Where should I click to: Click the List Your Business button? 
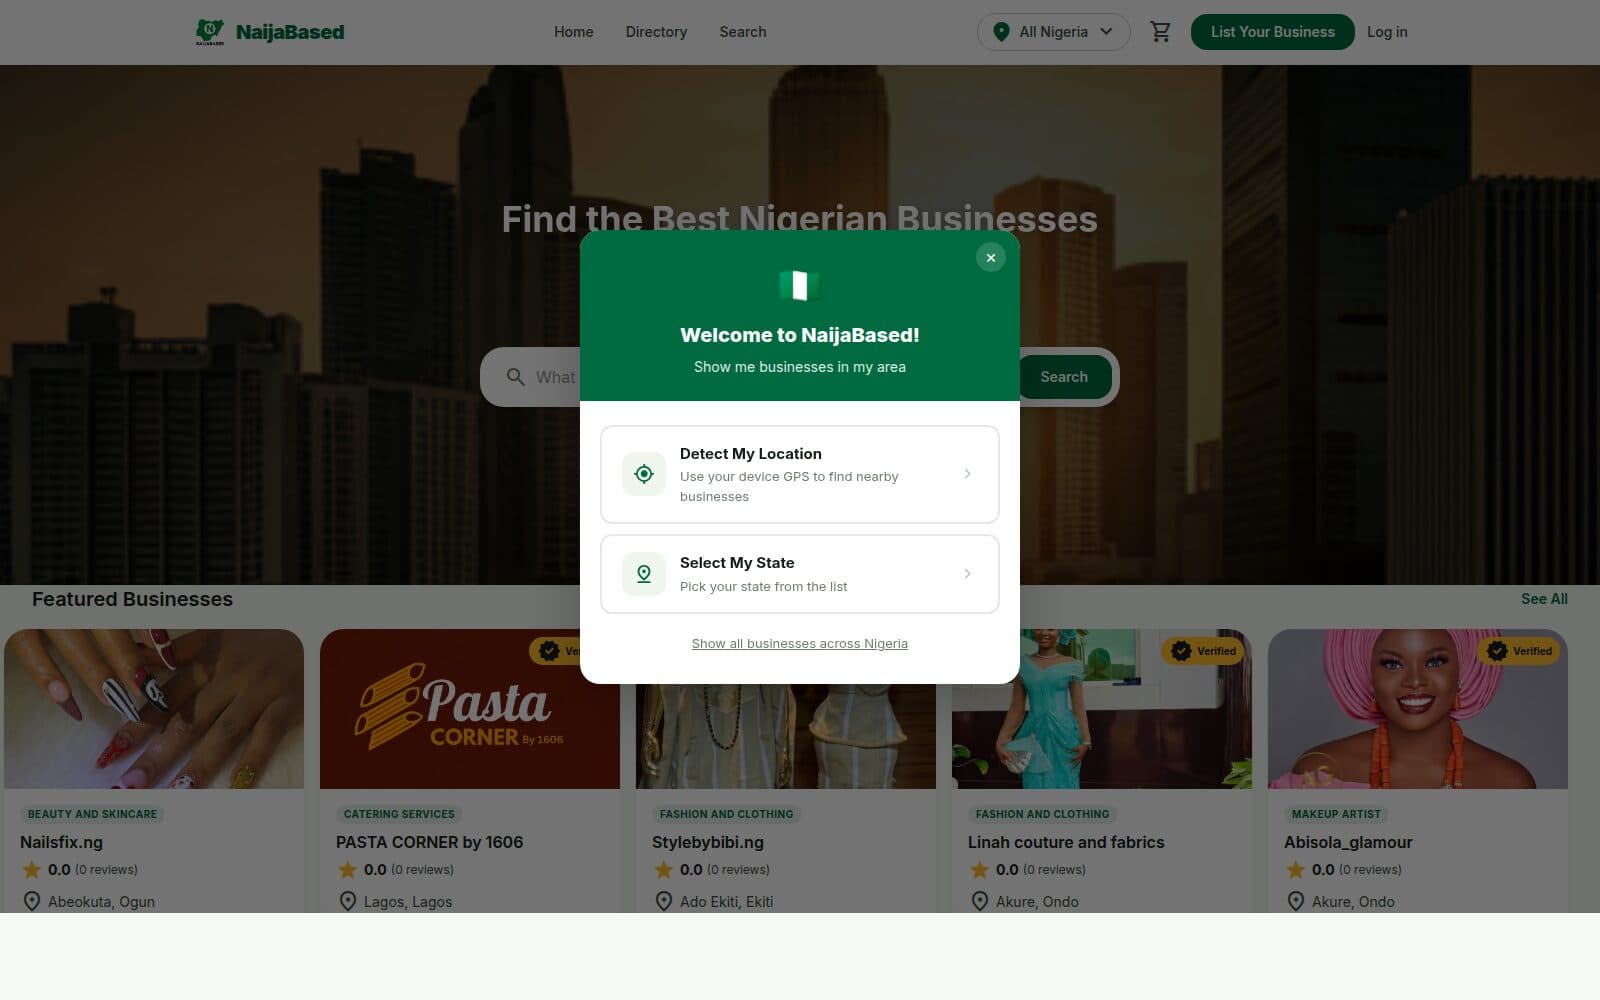point(1272,32)
